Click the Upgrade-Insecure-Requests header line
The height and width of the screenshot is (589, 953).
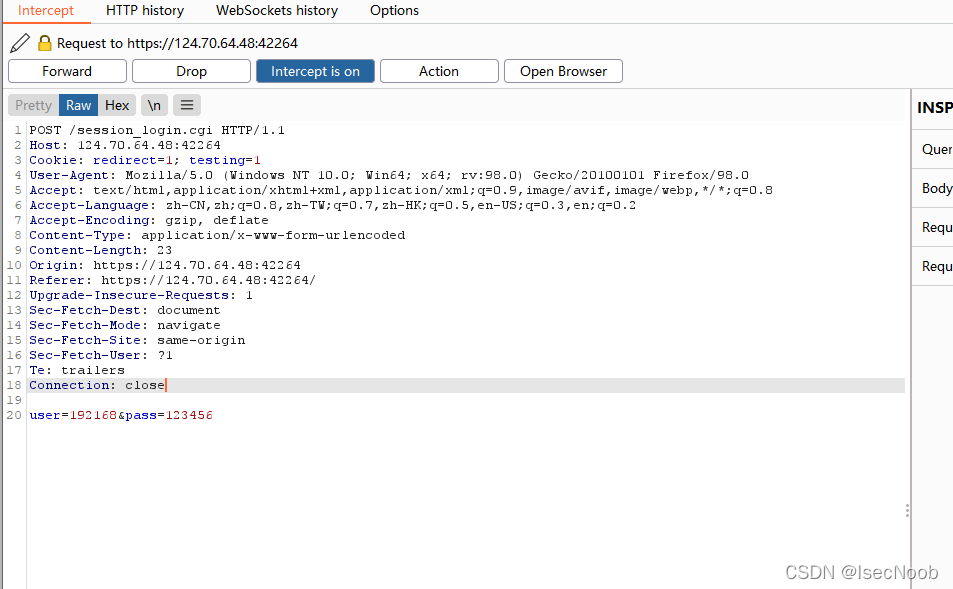pyautogui.click(x=141, y=295)
